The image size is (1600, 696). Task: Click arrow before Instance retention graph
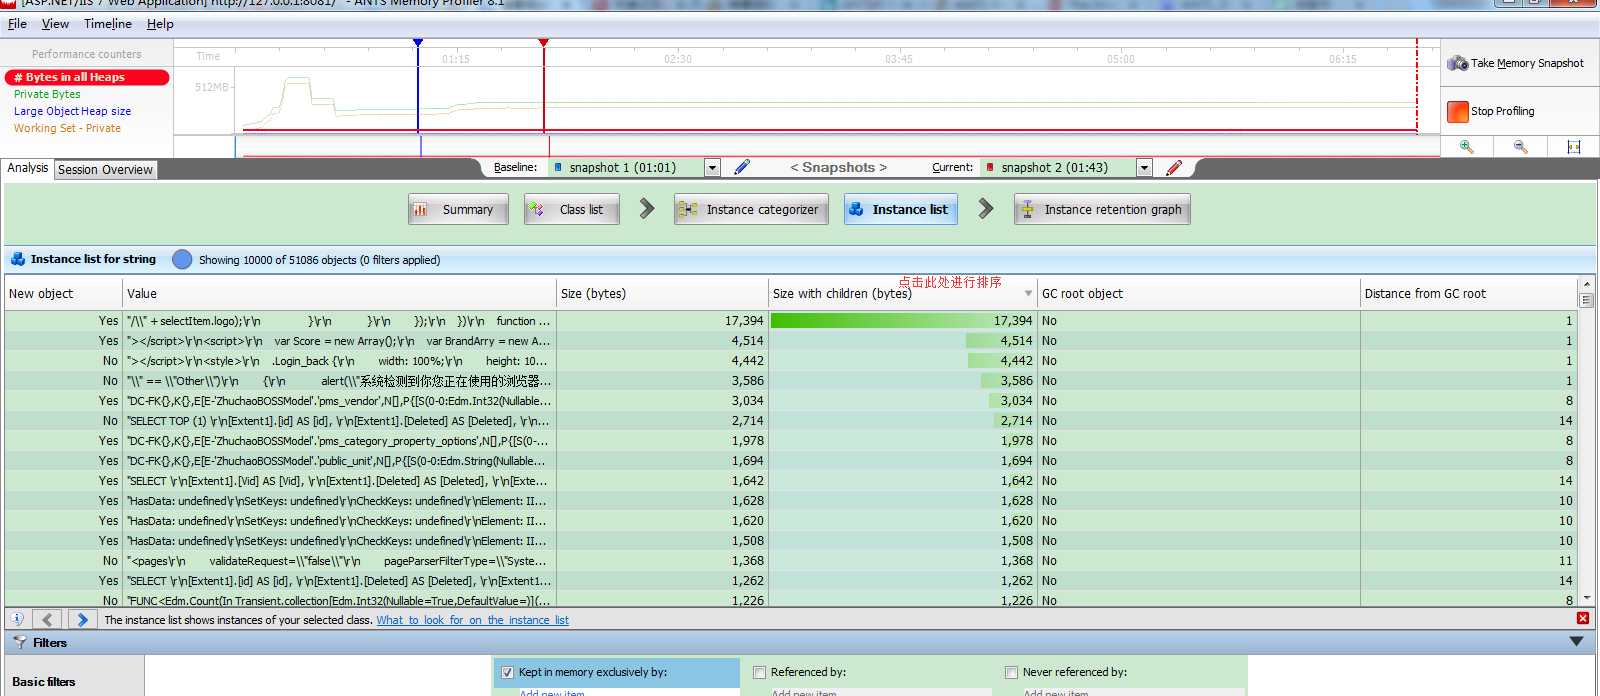pyautogui.click(x=986, y=209)
